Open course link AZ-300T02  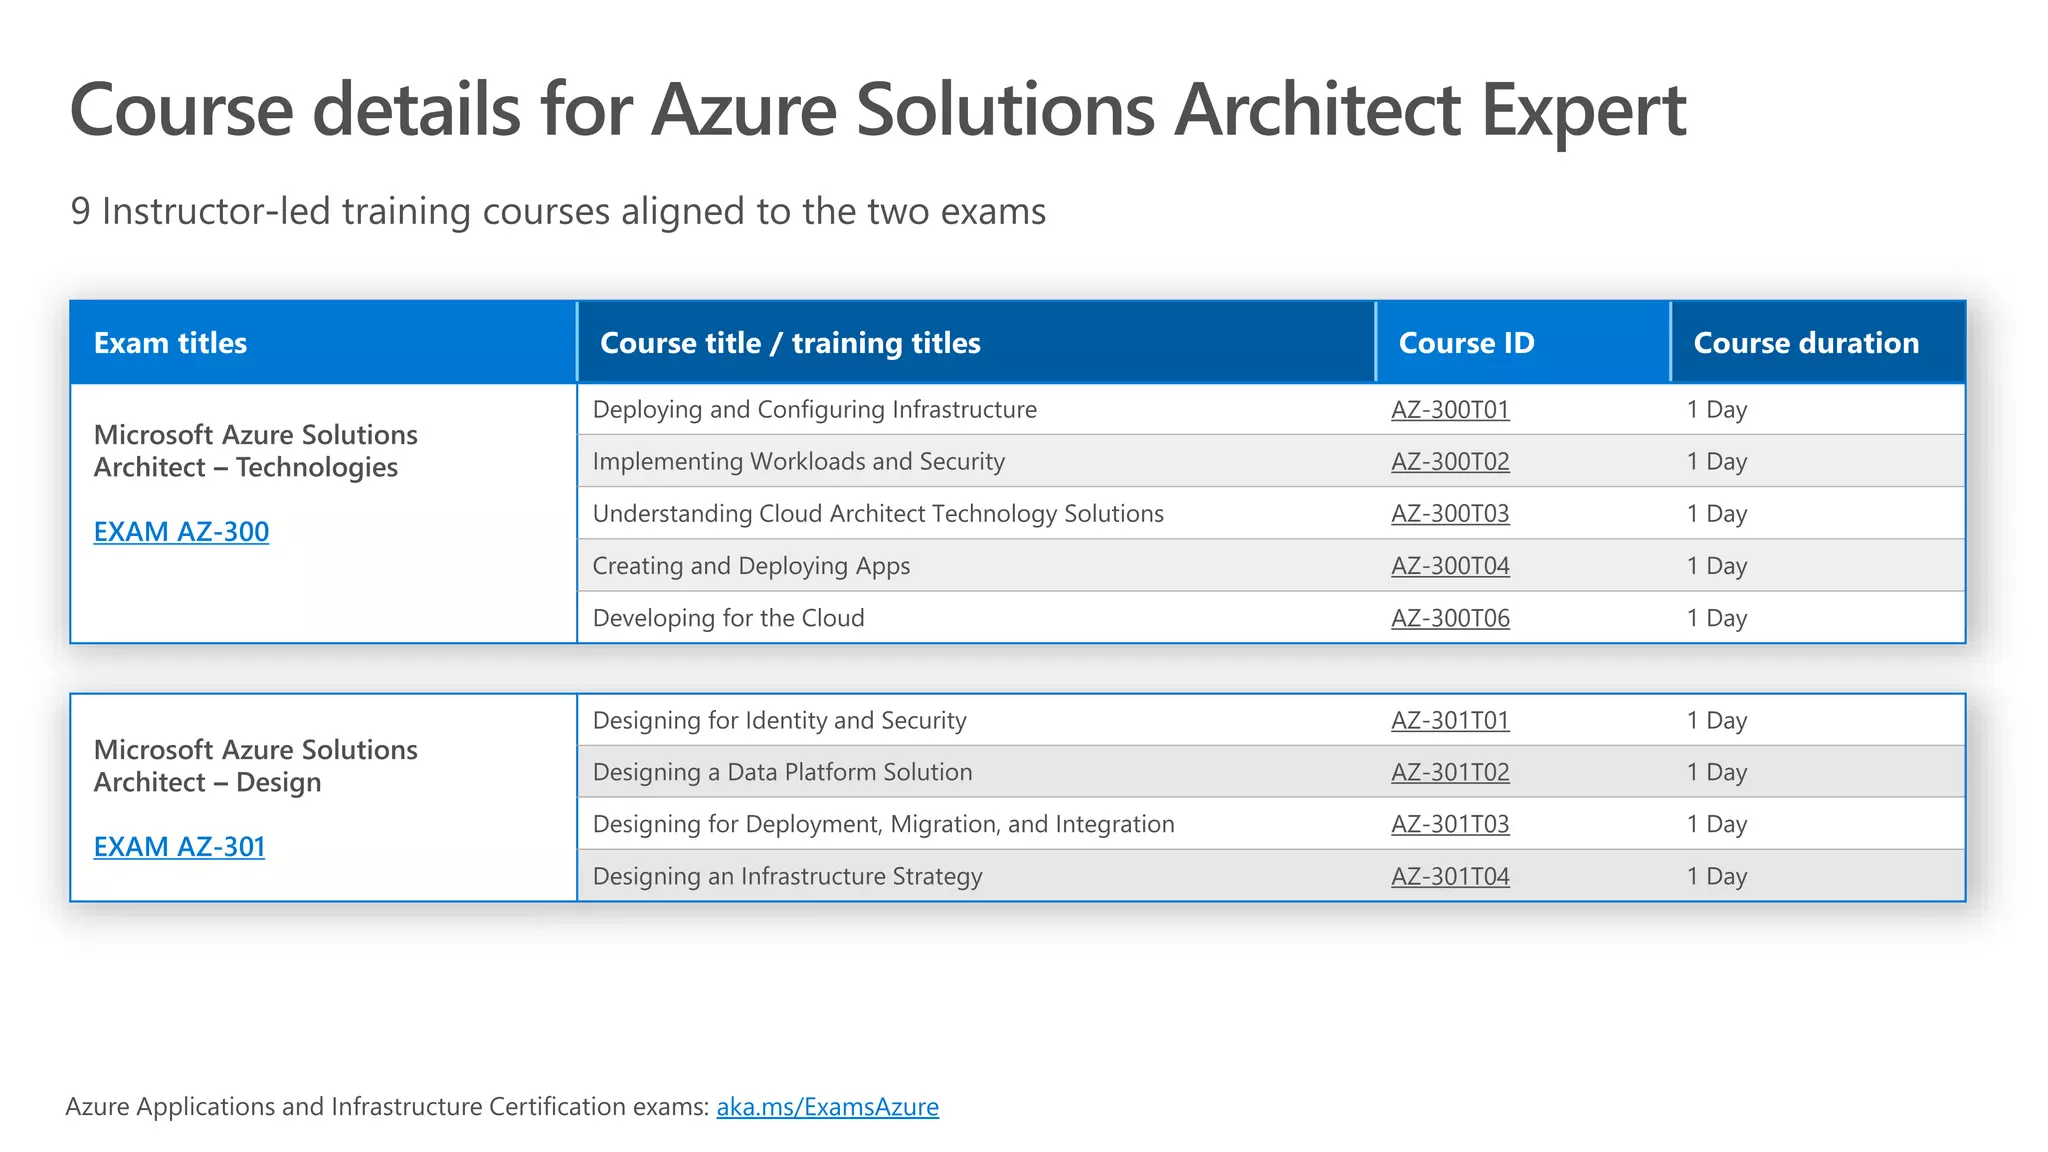tap(1450, 461)
